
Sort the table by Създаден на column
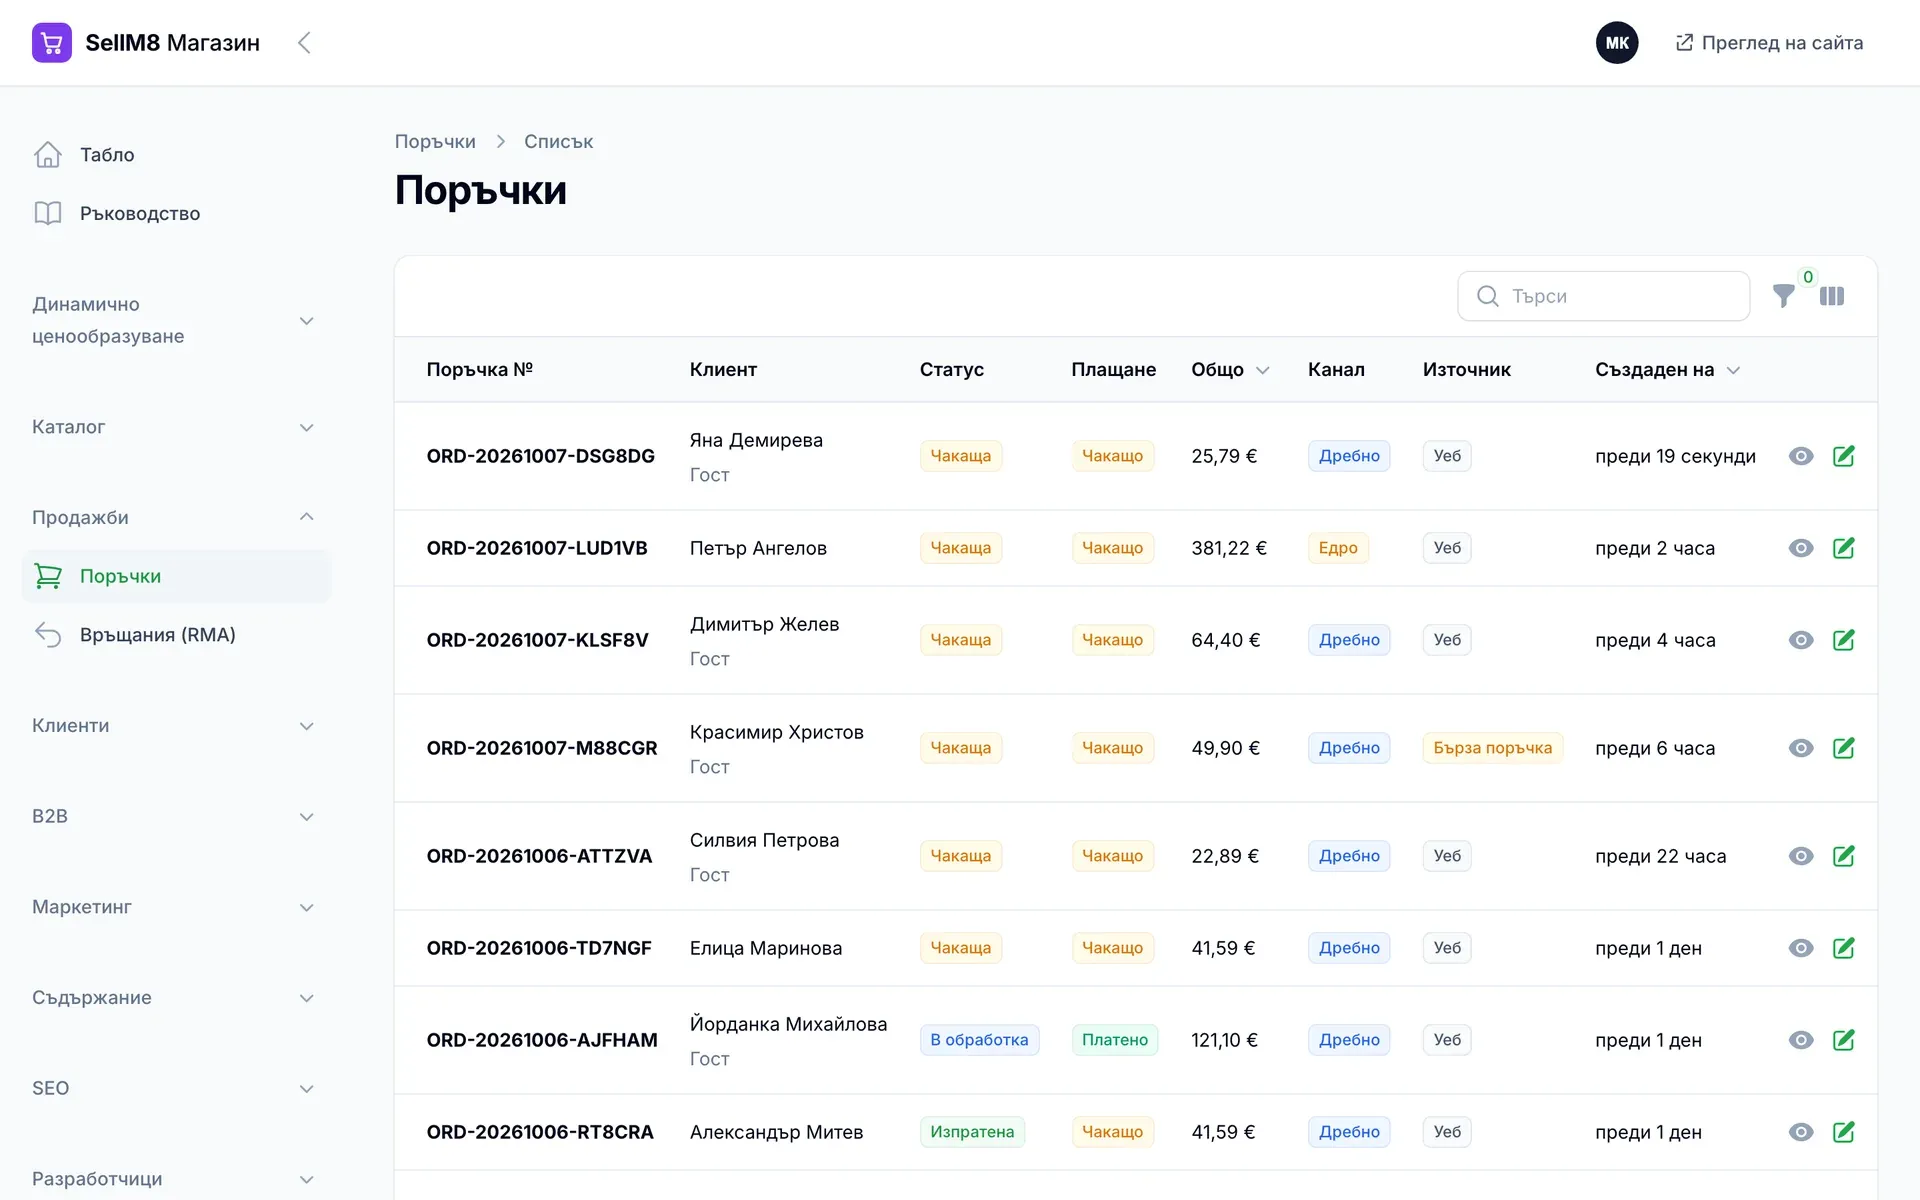click(x=1667, y=370)
